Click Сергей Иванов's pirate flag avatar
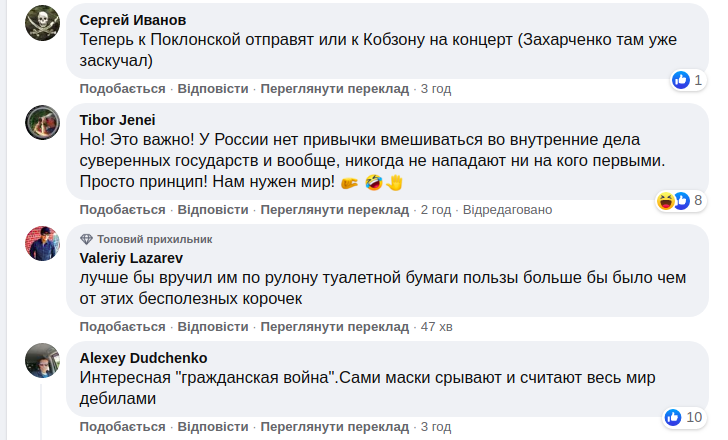The image size is (728, 440). [42, 23]
